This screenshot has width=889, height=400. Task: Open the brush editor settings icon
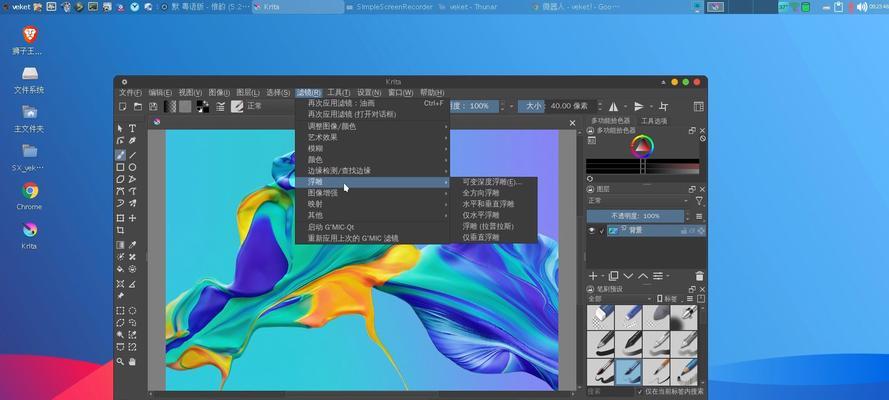(221, 107)
